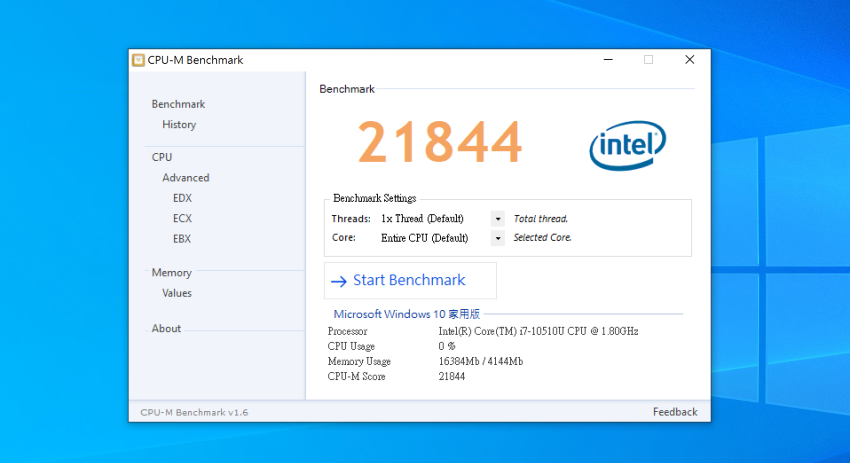
Task: Click the CPU-M app icon in title bar
Action: [x=138, y=60]
